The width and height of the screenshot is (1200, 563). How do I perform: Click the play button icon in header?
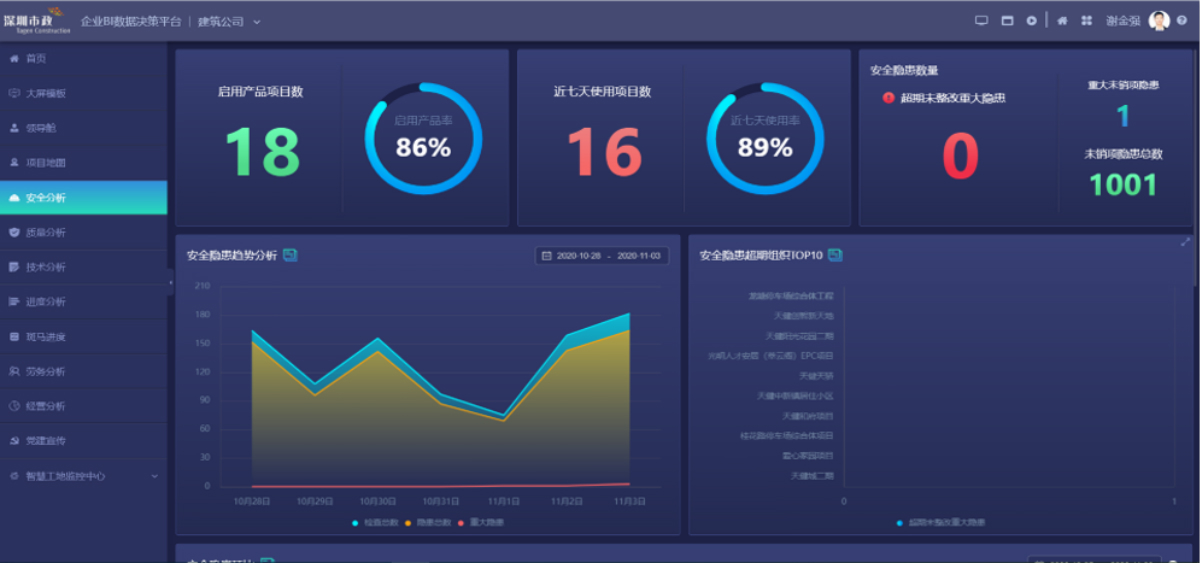(1031, 21)
